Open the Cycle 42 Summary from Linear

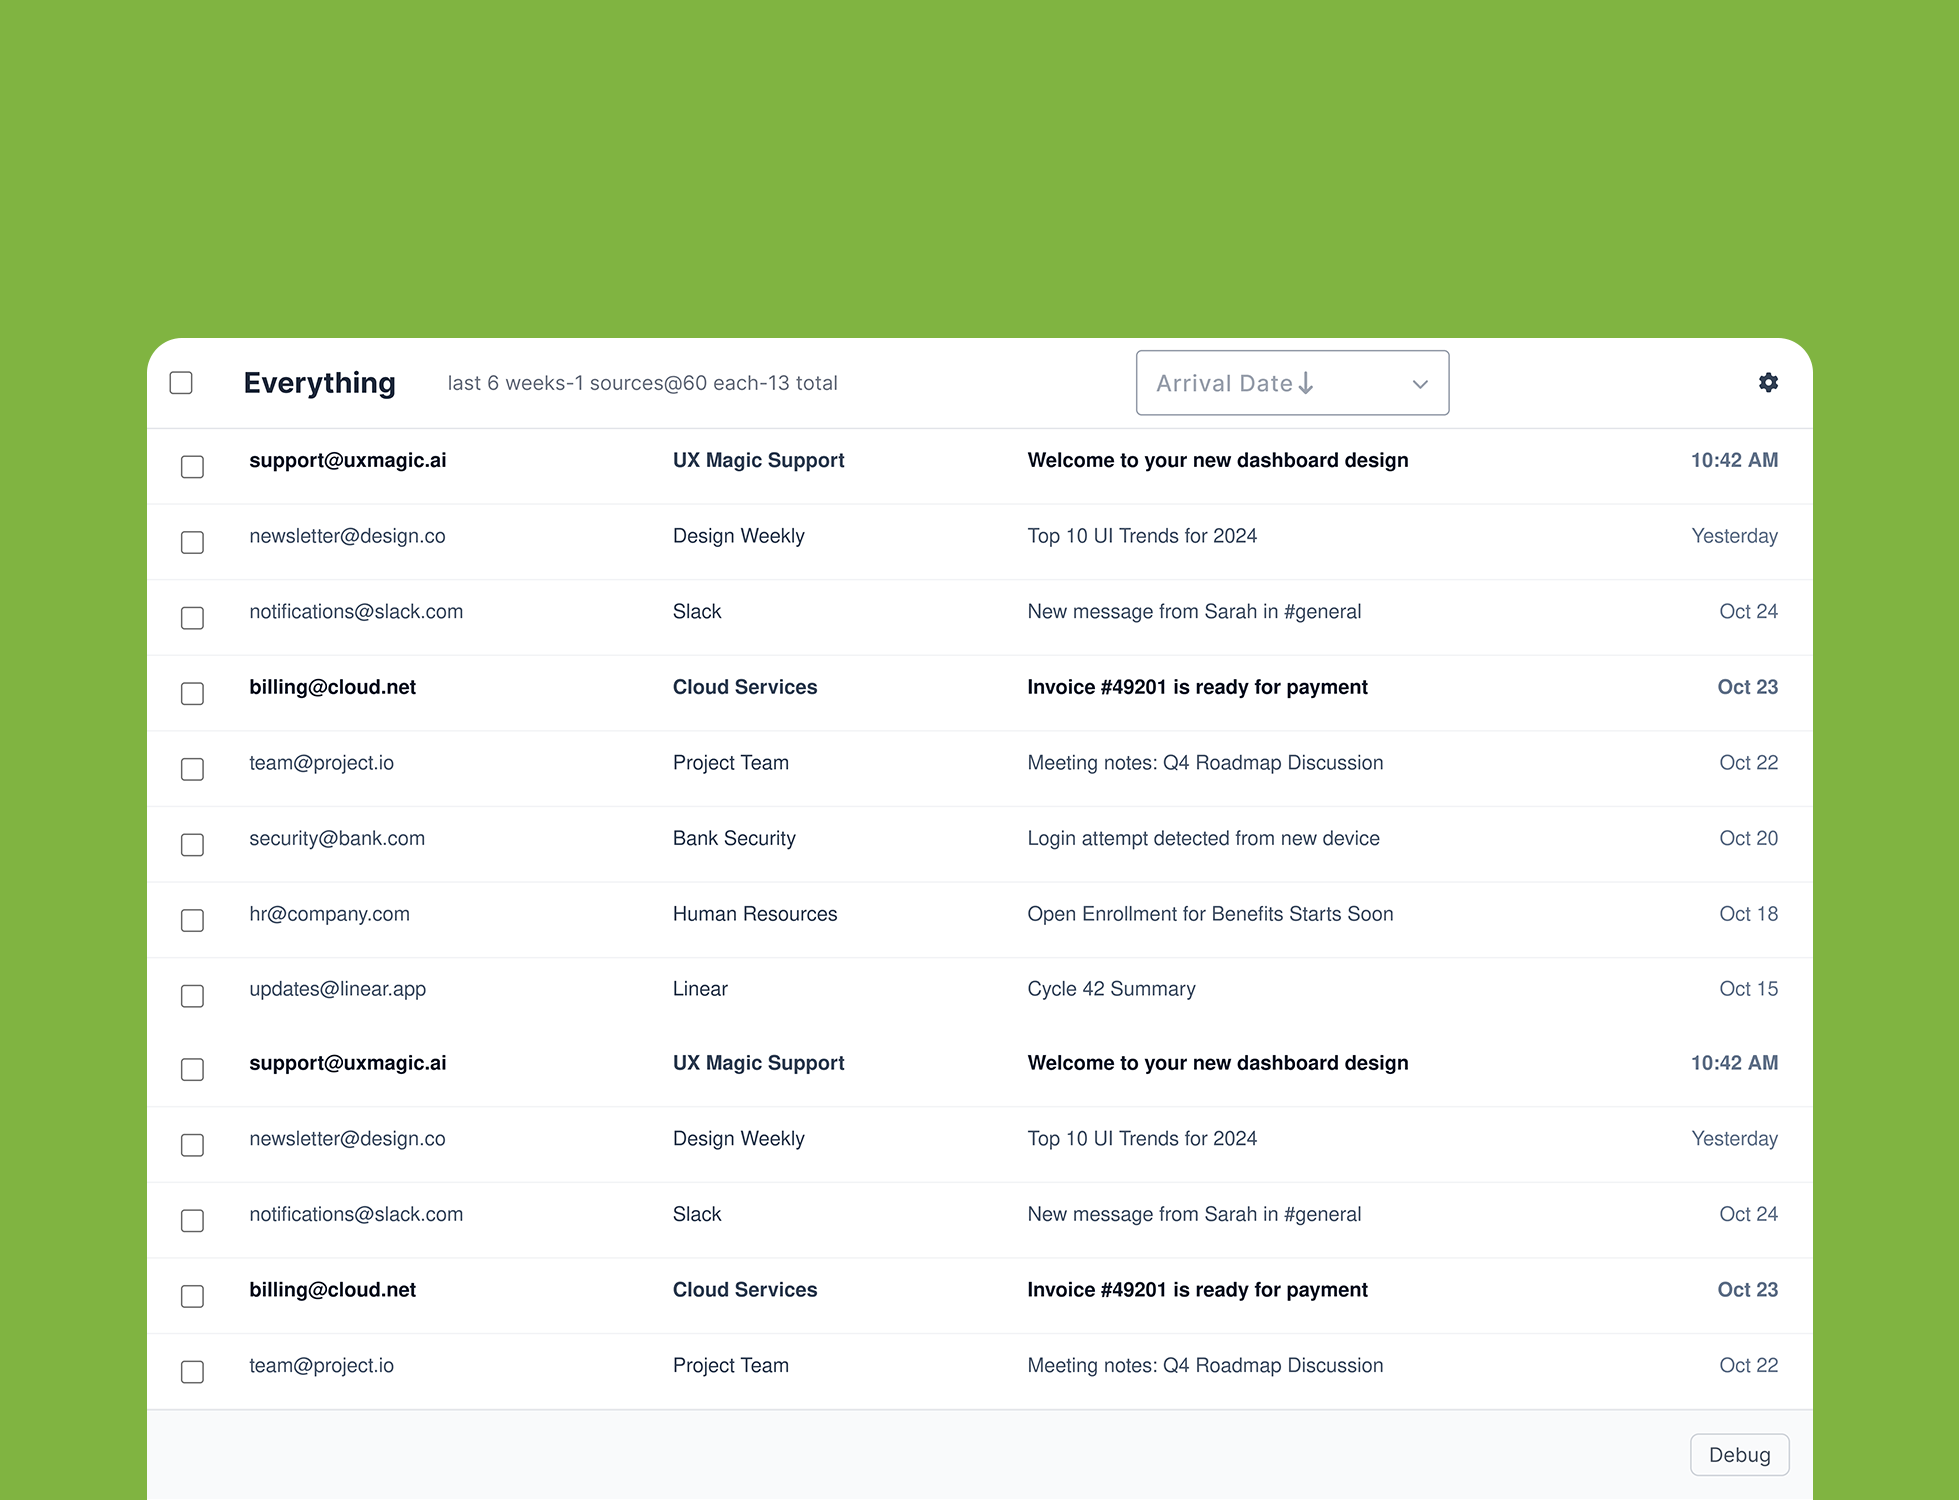(1111, 988)
